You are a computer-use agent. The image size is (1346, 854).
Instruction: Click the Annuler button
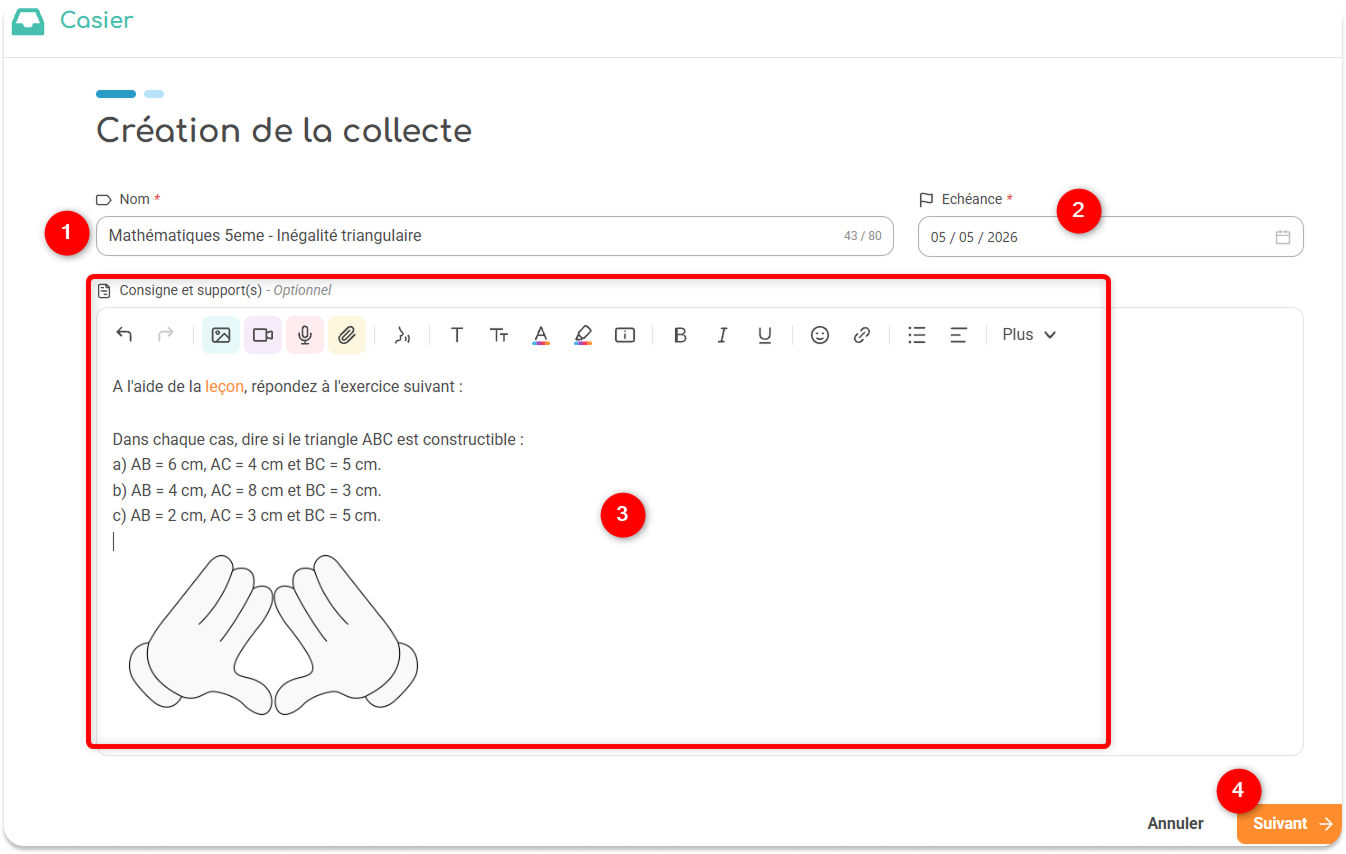[x=1175, y=824]
